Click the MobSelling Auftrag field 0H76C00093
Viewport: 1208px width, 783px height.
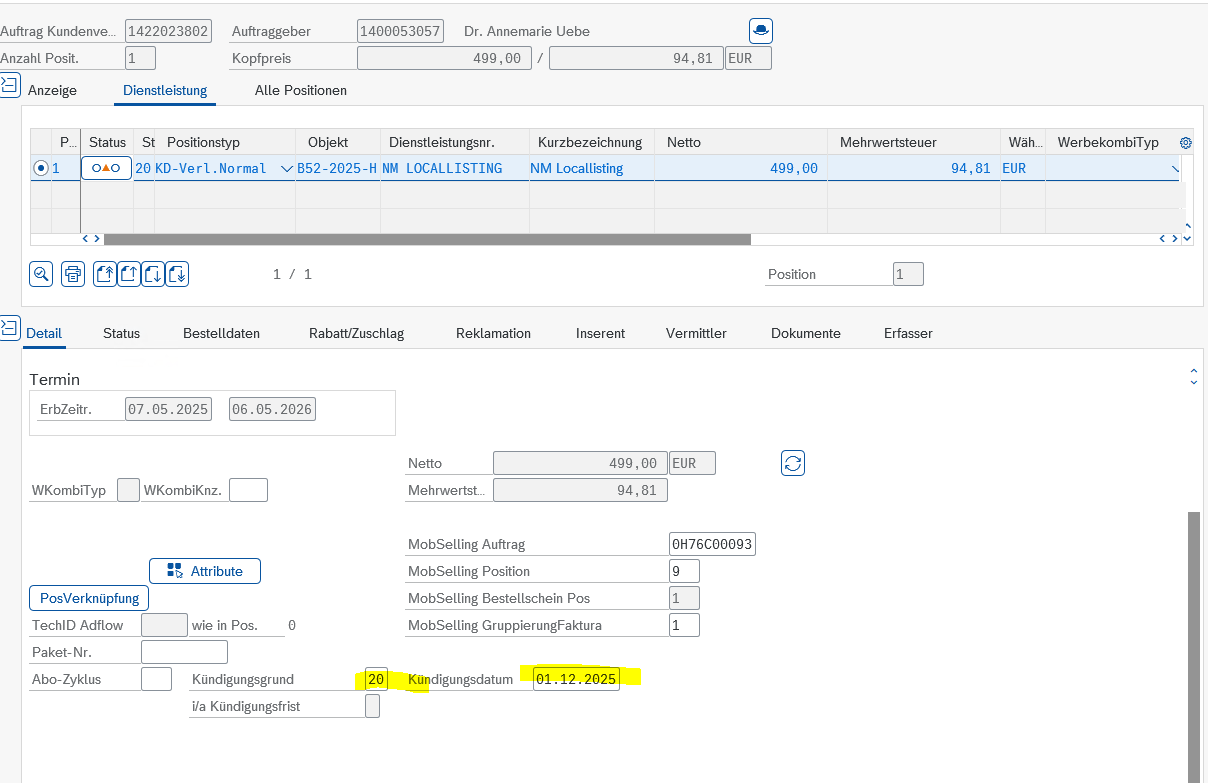712,544
